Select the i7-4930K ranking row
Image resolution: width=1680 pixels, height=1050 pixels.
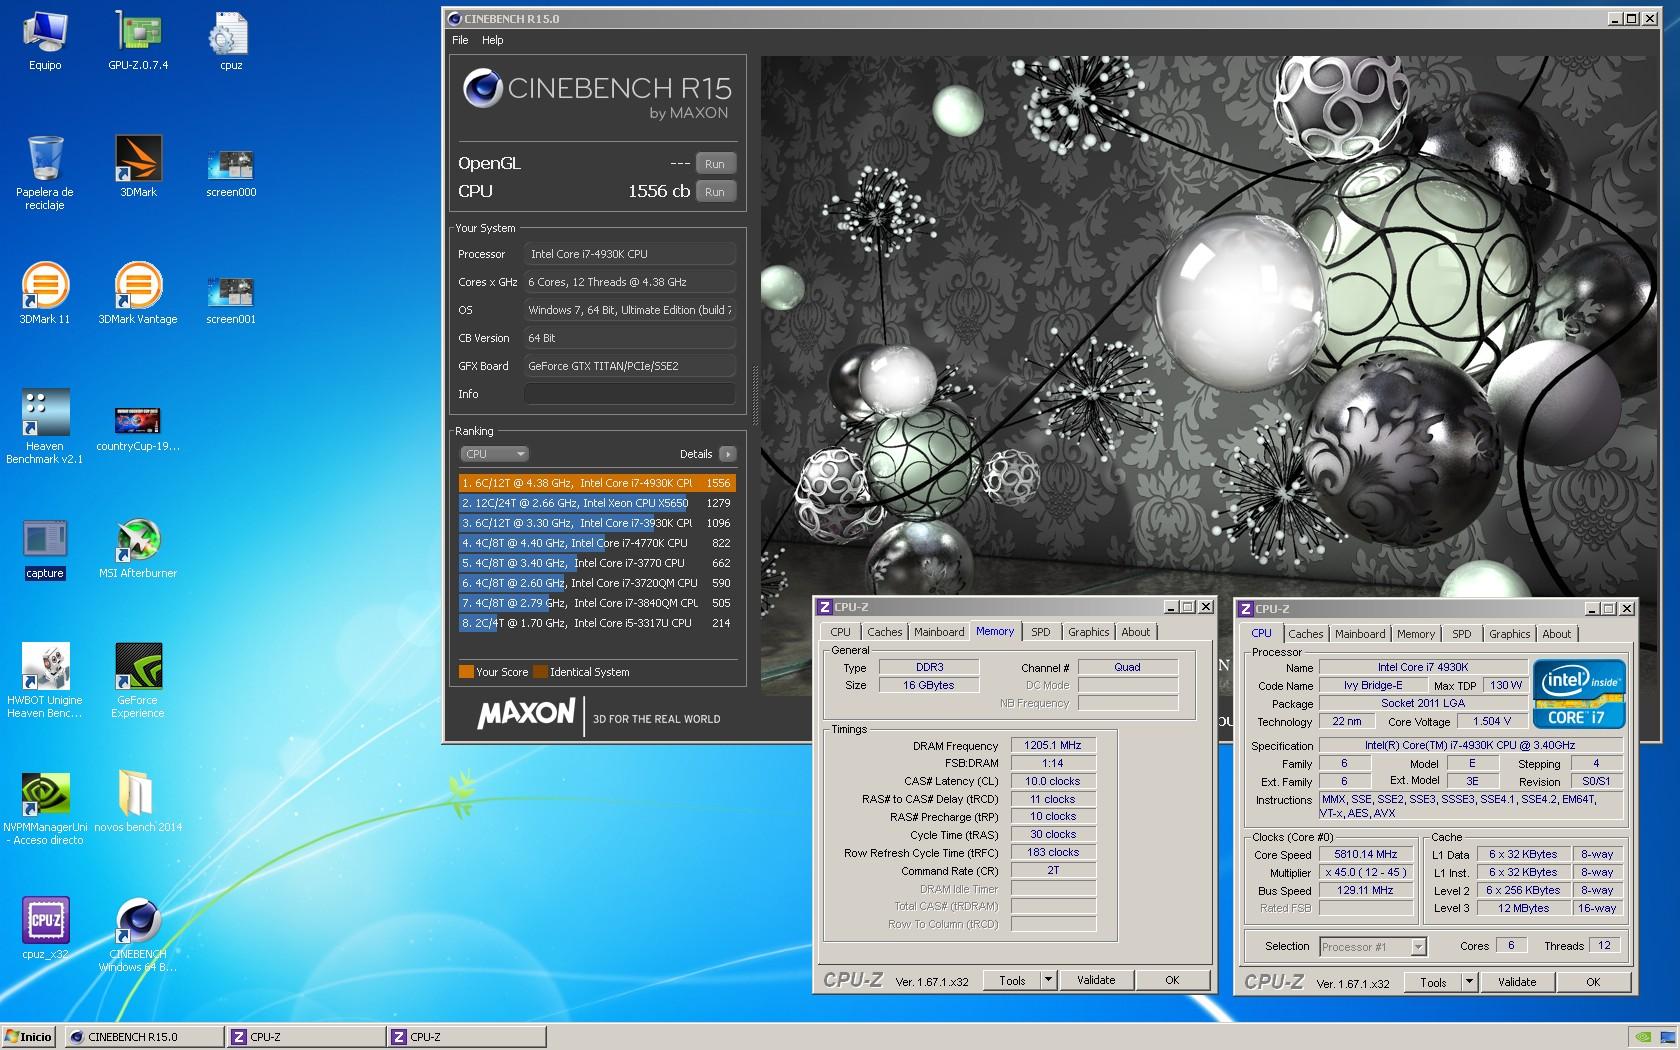(597, 483)
